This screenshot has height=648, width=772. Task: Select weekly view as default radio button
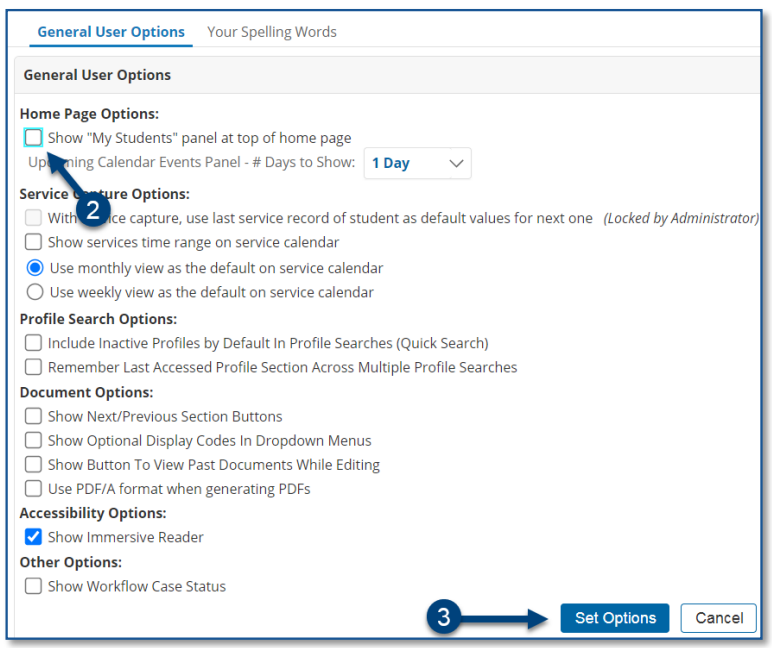click(35, 292)
